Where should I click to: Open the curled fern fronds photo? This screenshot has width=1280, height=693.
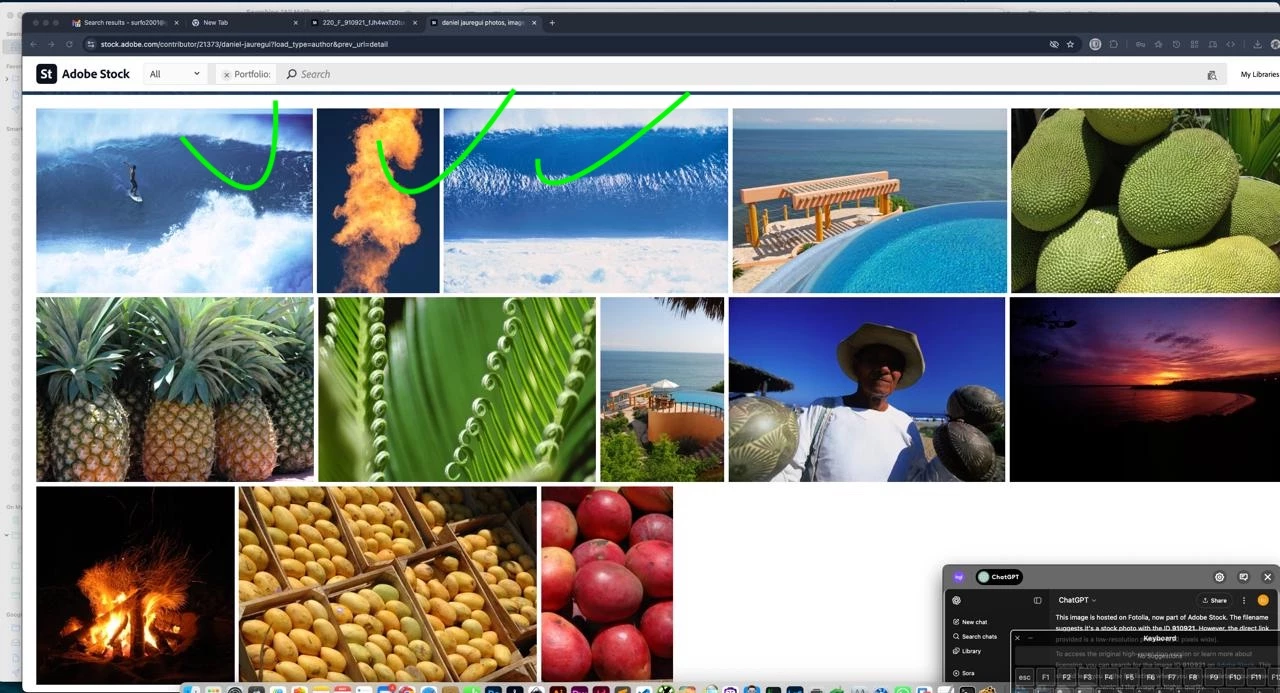point(457,389)
